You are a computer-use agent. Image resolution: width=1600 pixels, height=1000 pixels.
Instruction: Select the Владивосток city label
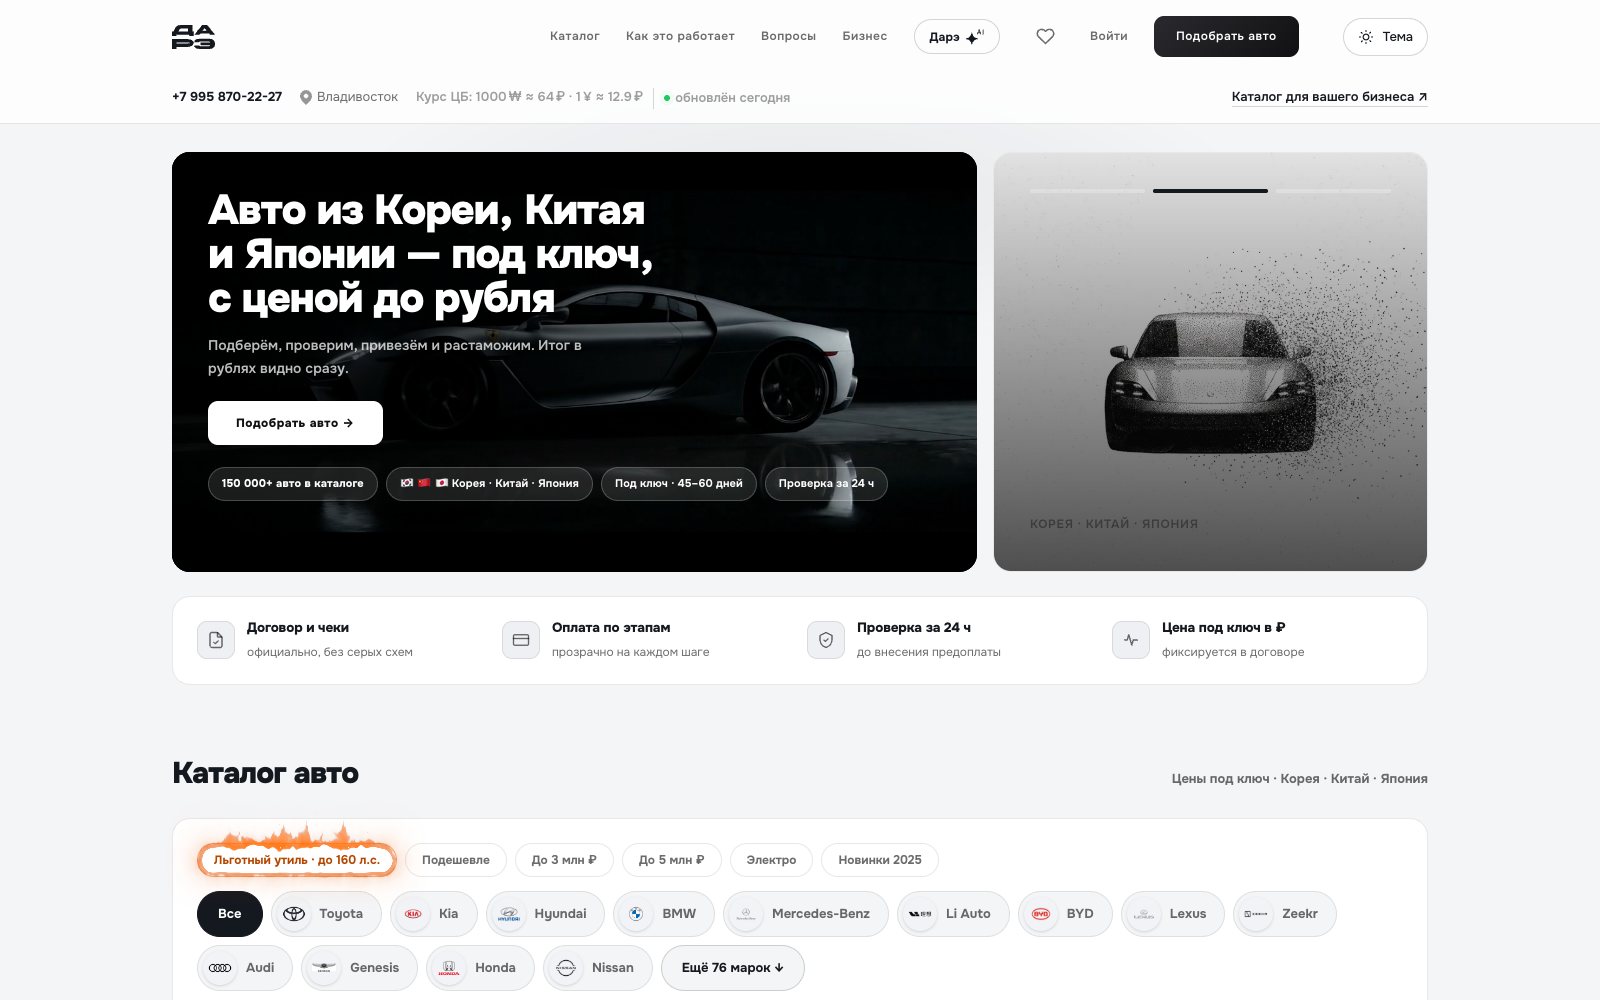pos(357,97)
